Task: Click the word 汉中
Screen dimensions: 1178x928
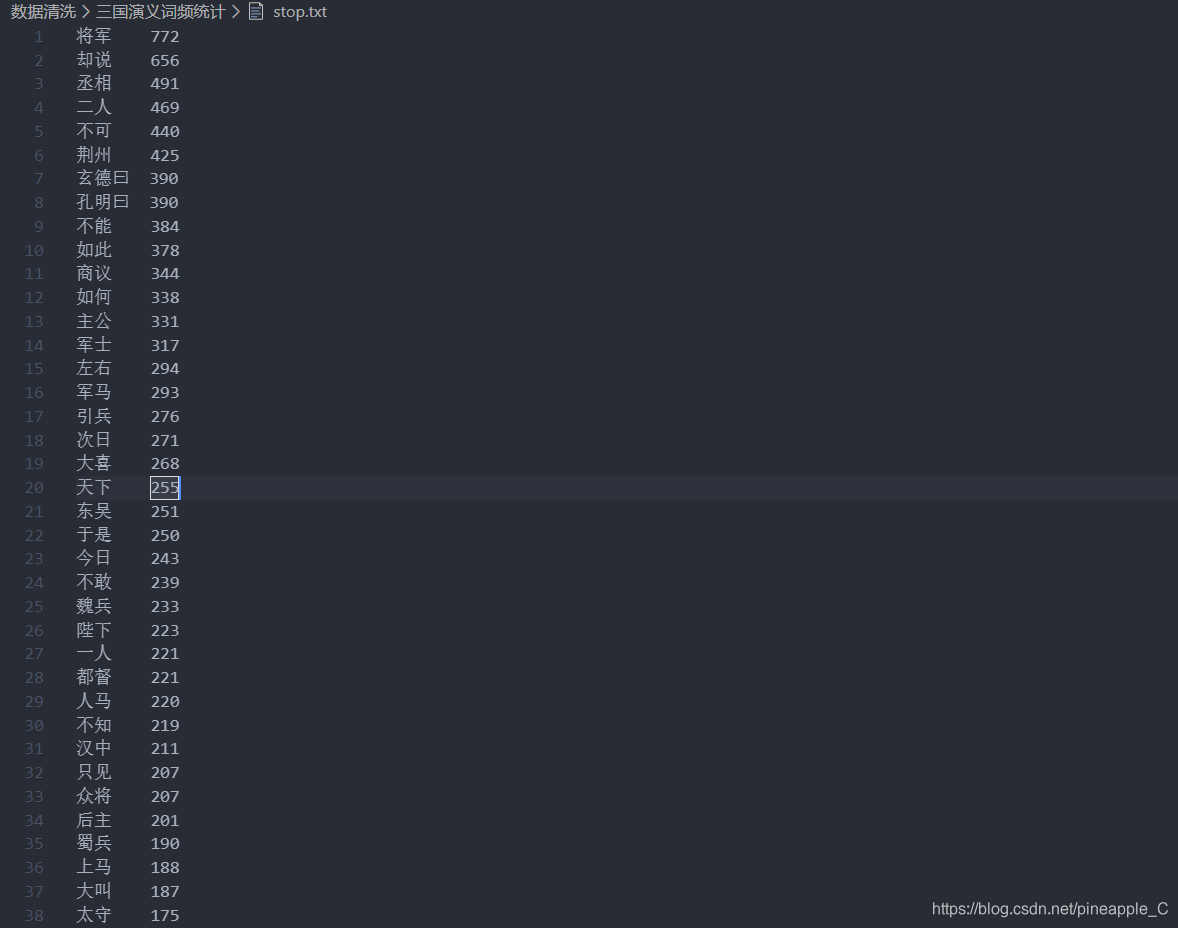Action: [94, 748]
